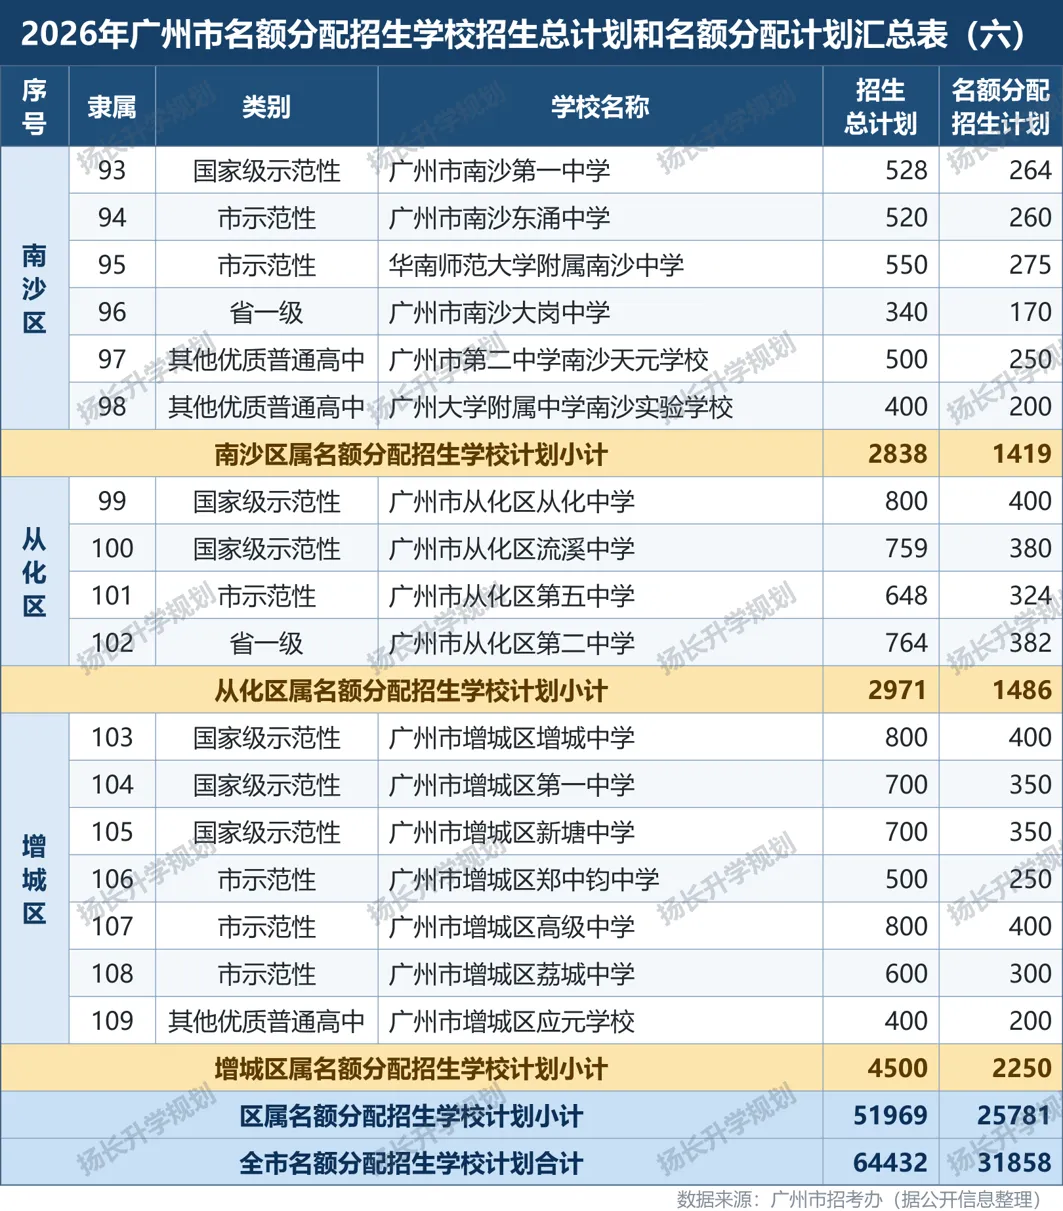Click school name '广州市从化区第五中学'
Screen dimensions: 1063x1211
[x=511, y=595]
